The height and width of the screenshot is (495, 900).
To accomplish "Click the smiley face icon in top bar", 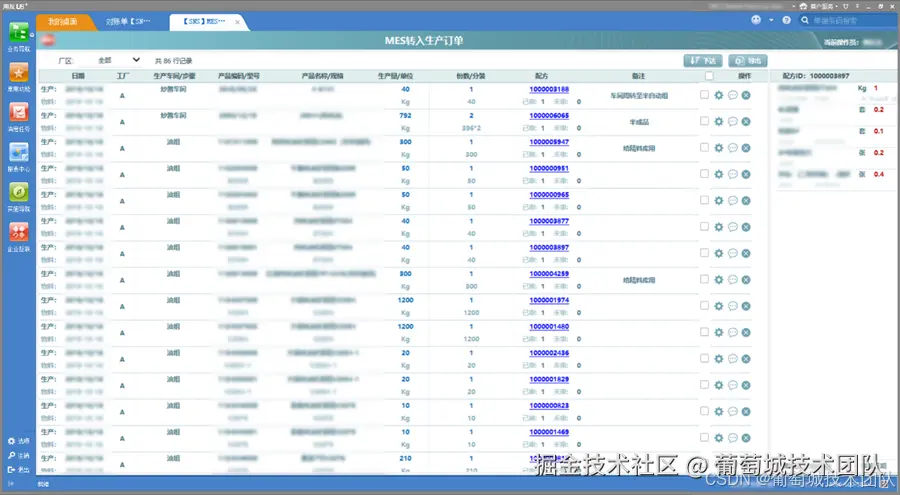I will point(756,20).
